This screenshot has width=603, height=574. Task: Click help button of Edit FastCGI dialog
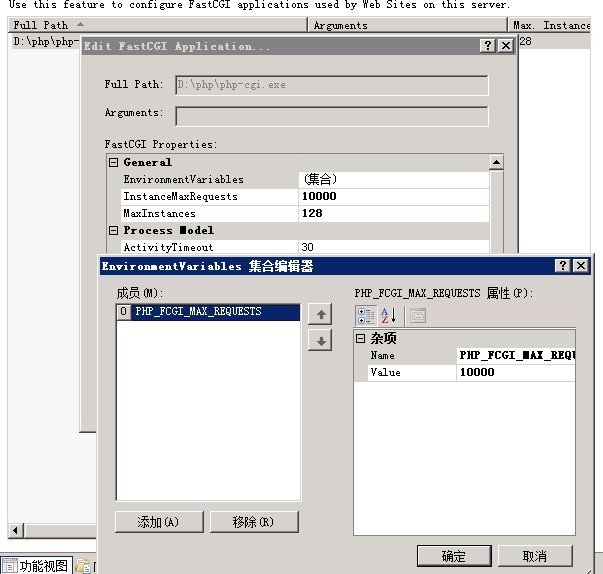pyautogui.click(x=487, y=46)
